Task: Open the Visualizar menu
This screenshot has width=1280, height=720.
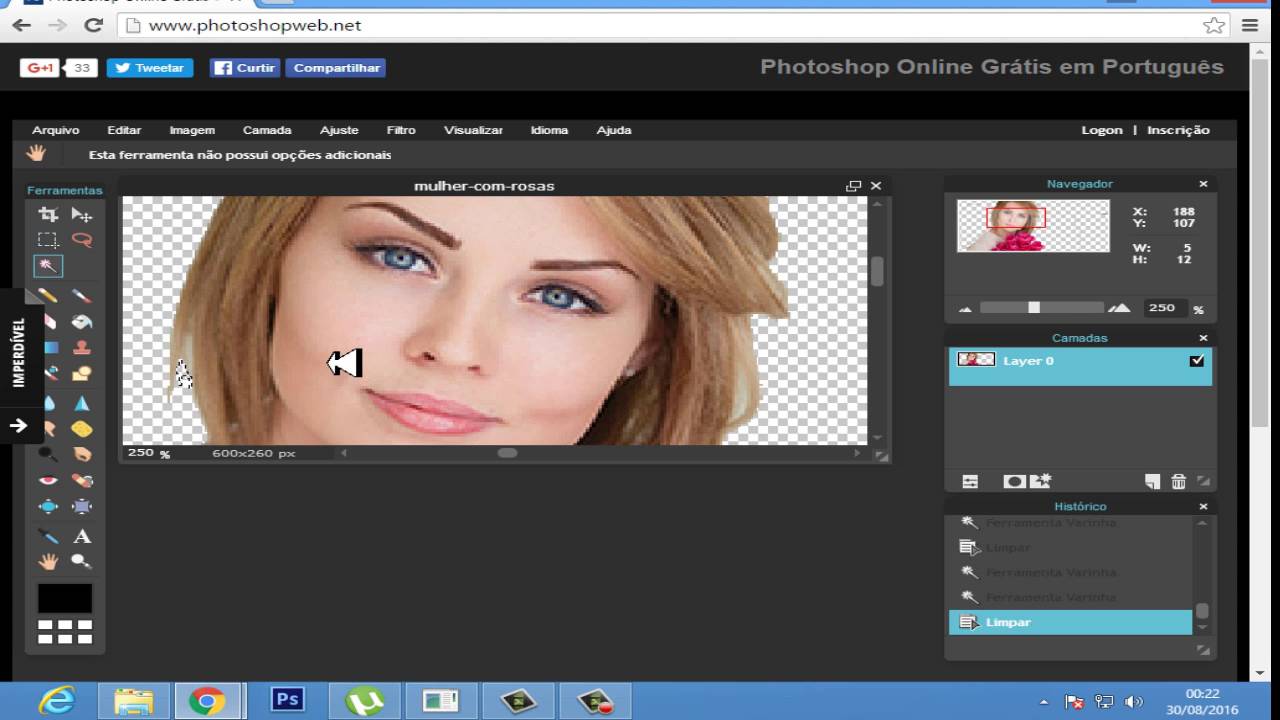Action: 474,130
